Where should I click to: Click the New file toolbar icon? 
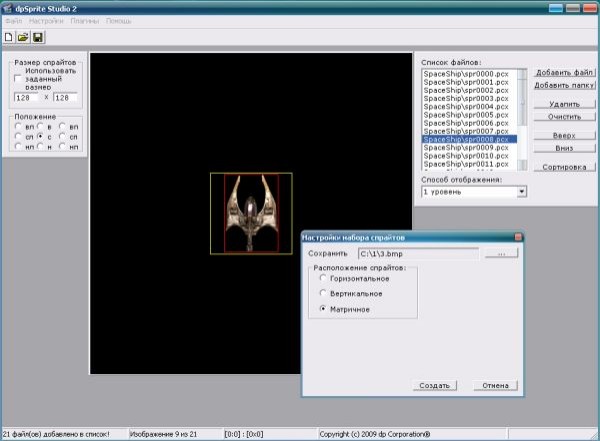point(9,37)
